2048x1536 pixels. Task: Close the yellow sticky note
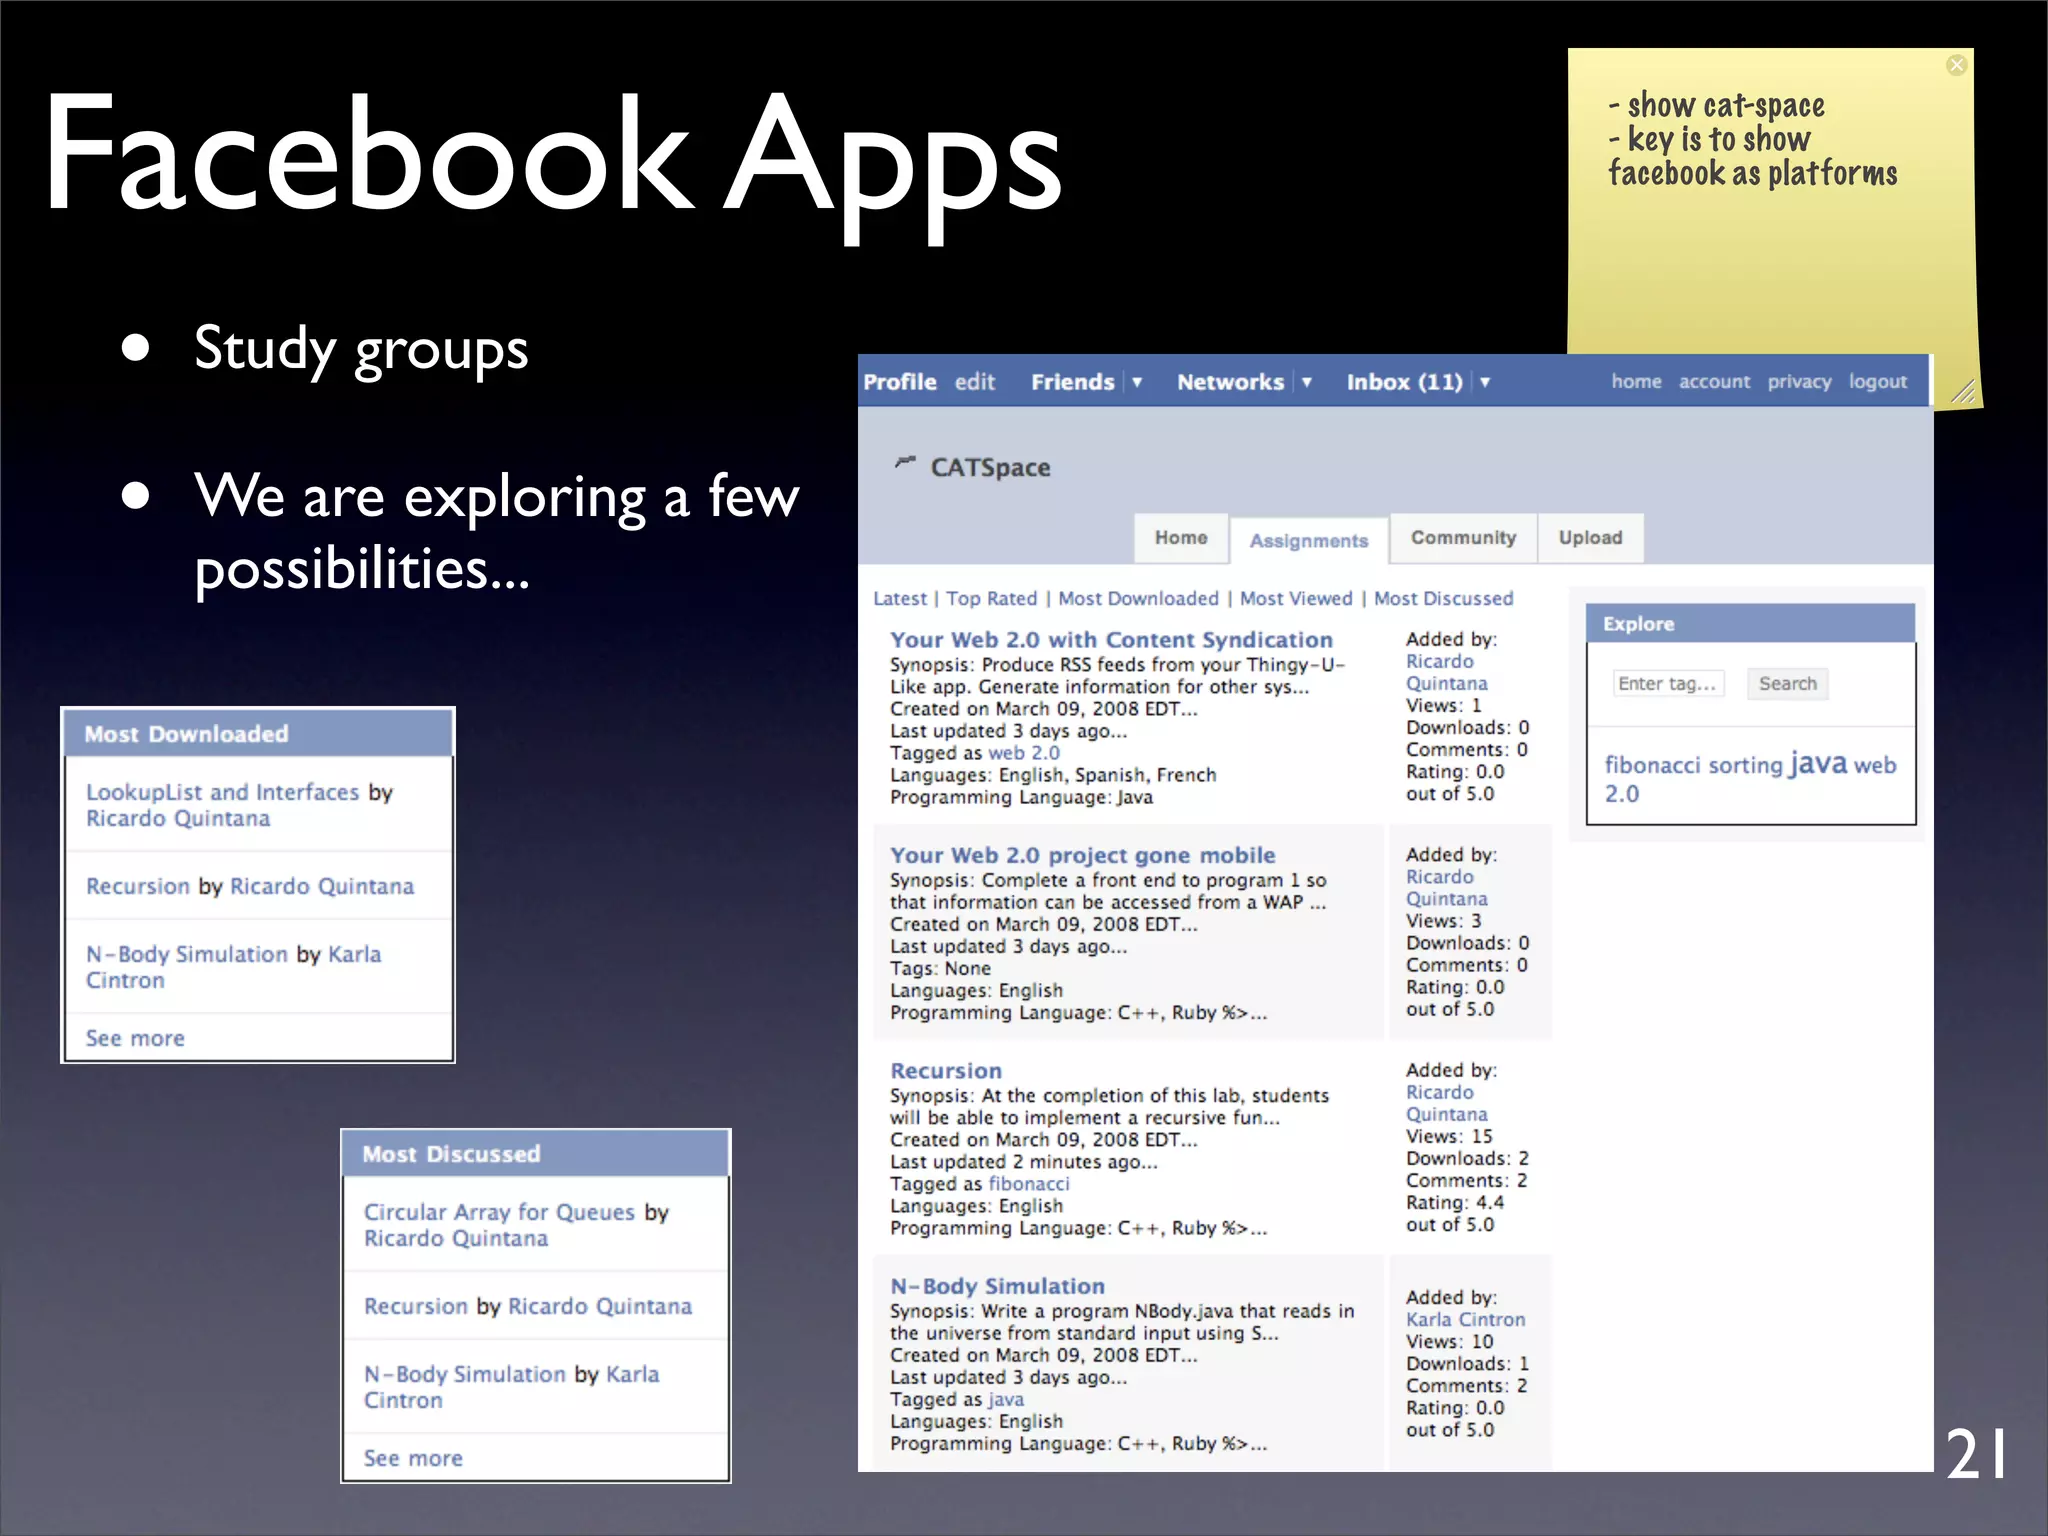(x=1956, y=65)
